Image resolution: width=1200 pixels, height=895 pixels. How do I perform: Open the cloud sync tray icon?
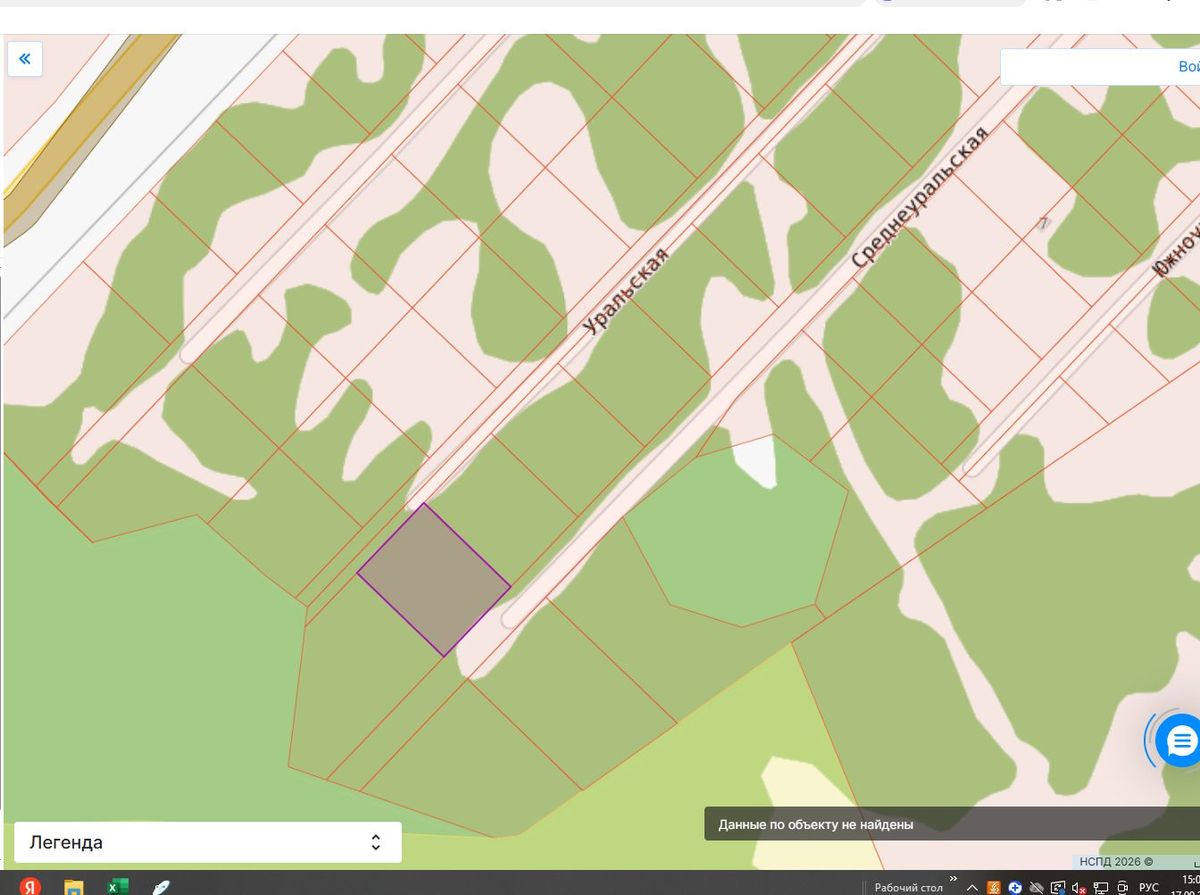[1036, 888]
